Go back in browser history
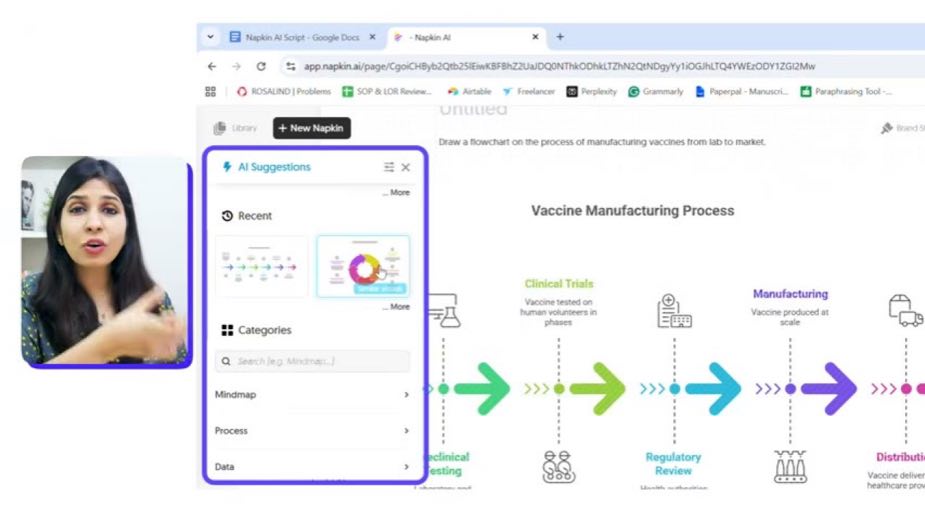This screenshot has height=520, width=925. [212, 66]
